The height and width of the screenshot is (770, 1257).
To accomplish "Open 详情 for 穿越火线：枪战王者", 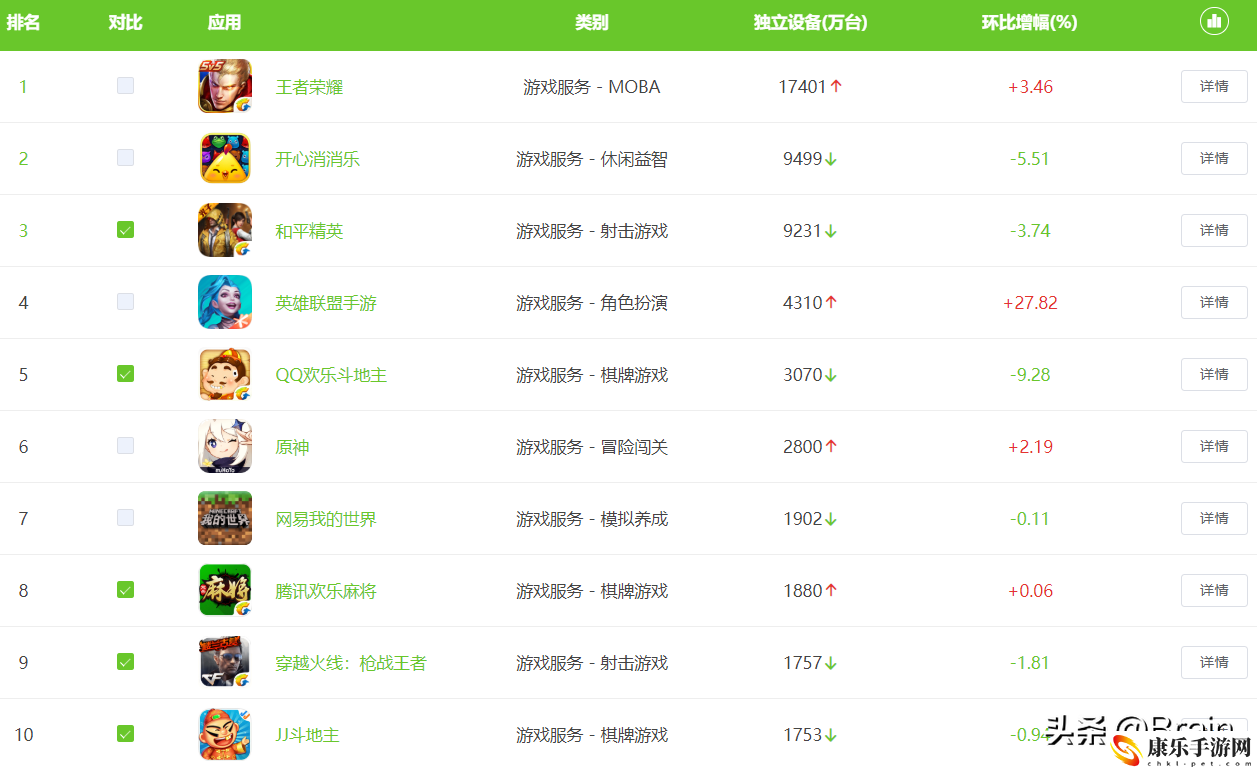I will click(1214, 662).
